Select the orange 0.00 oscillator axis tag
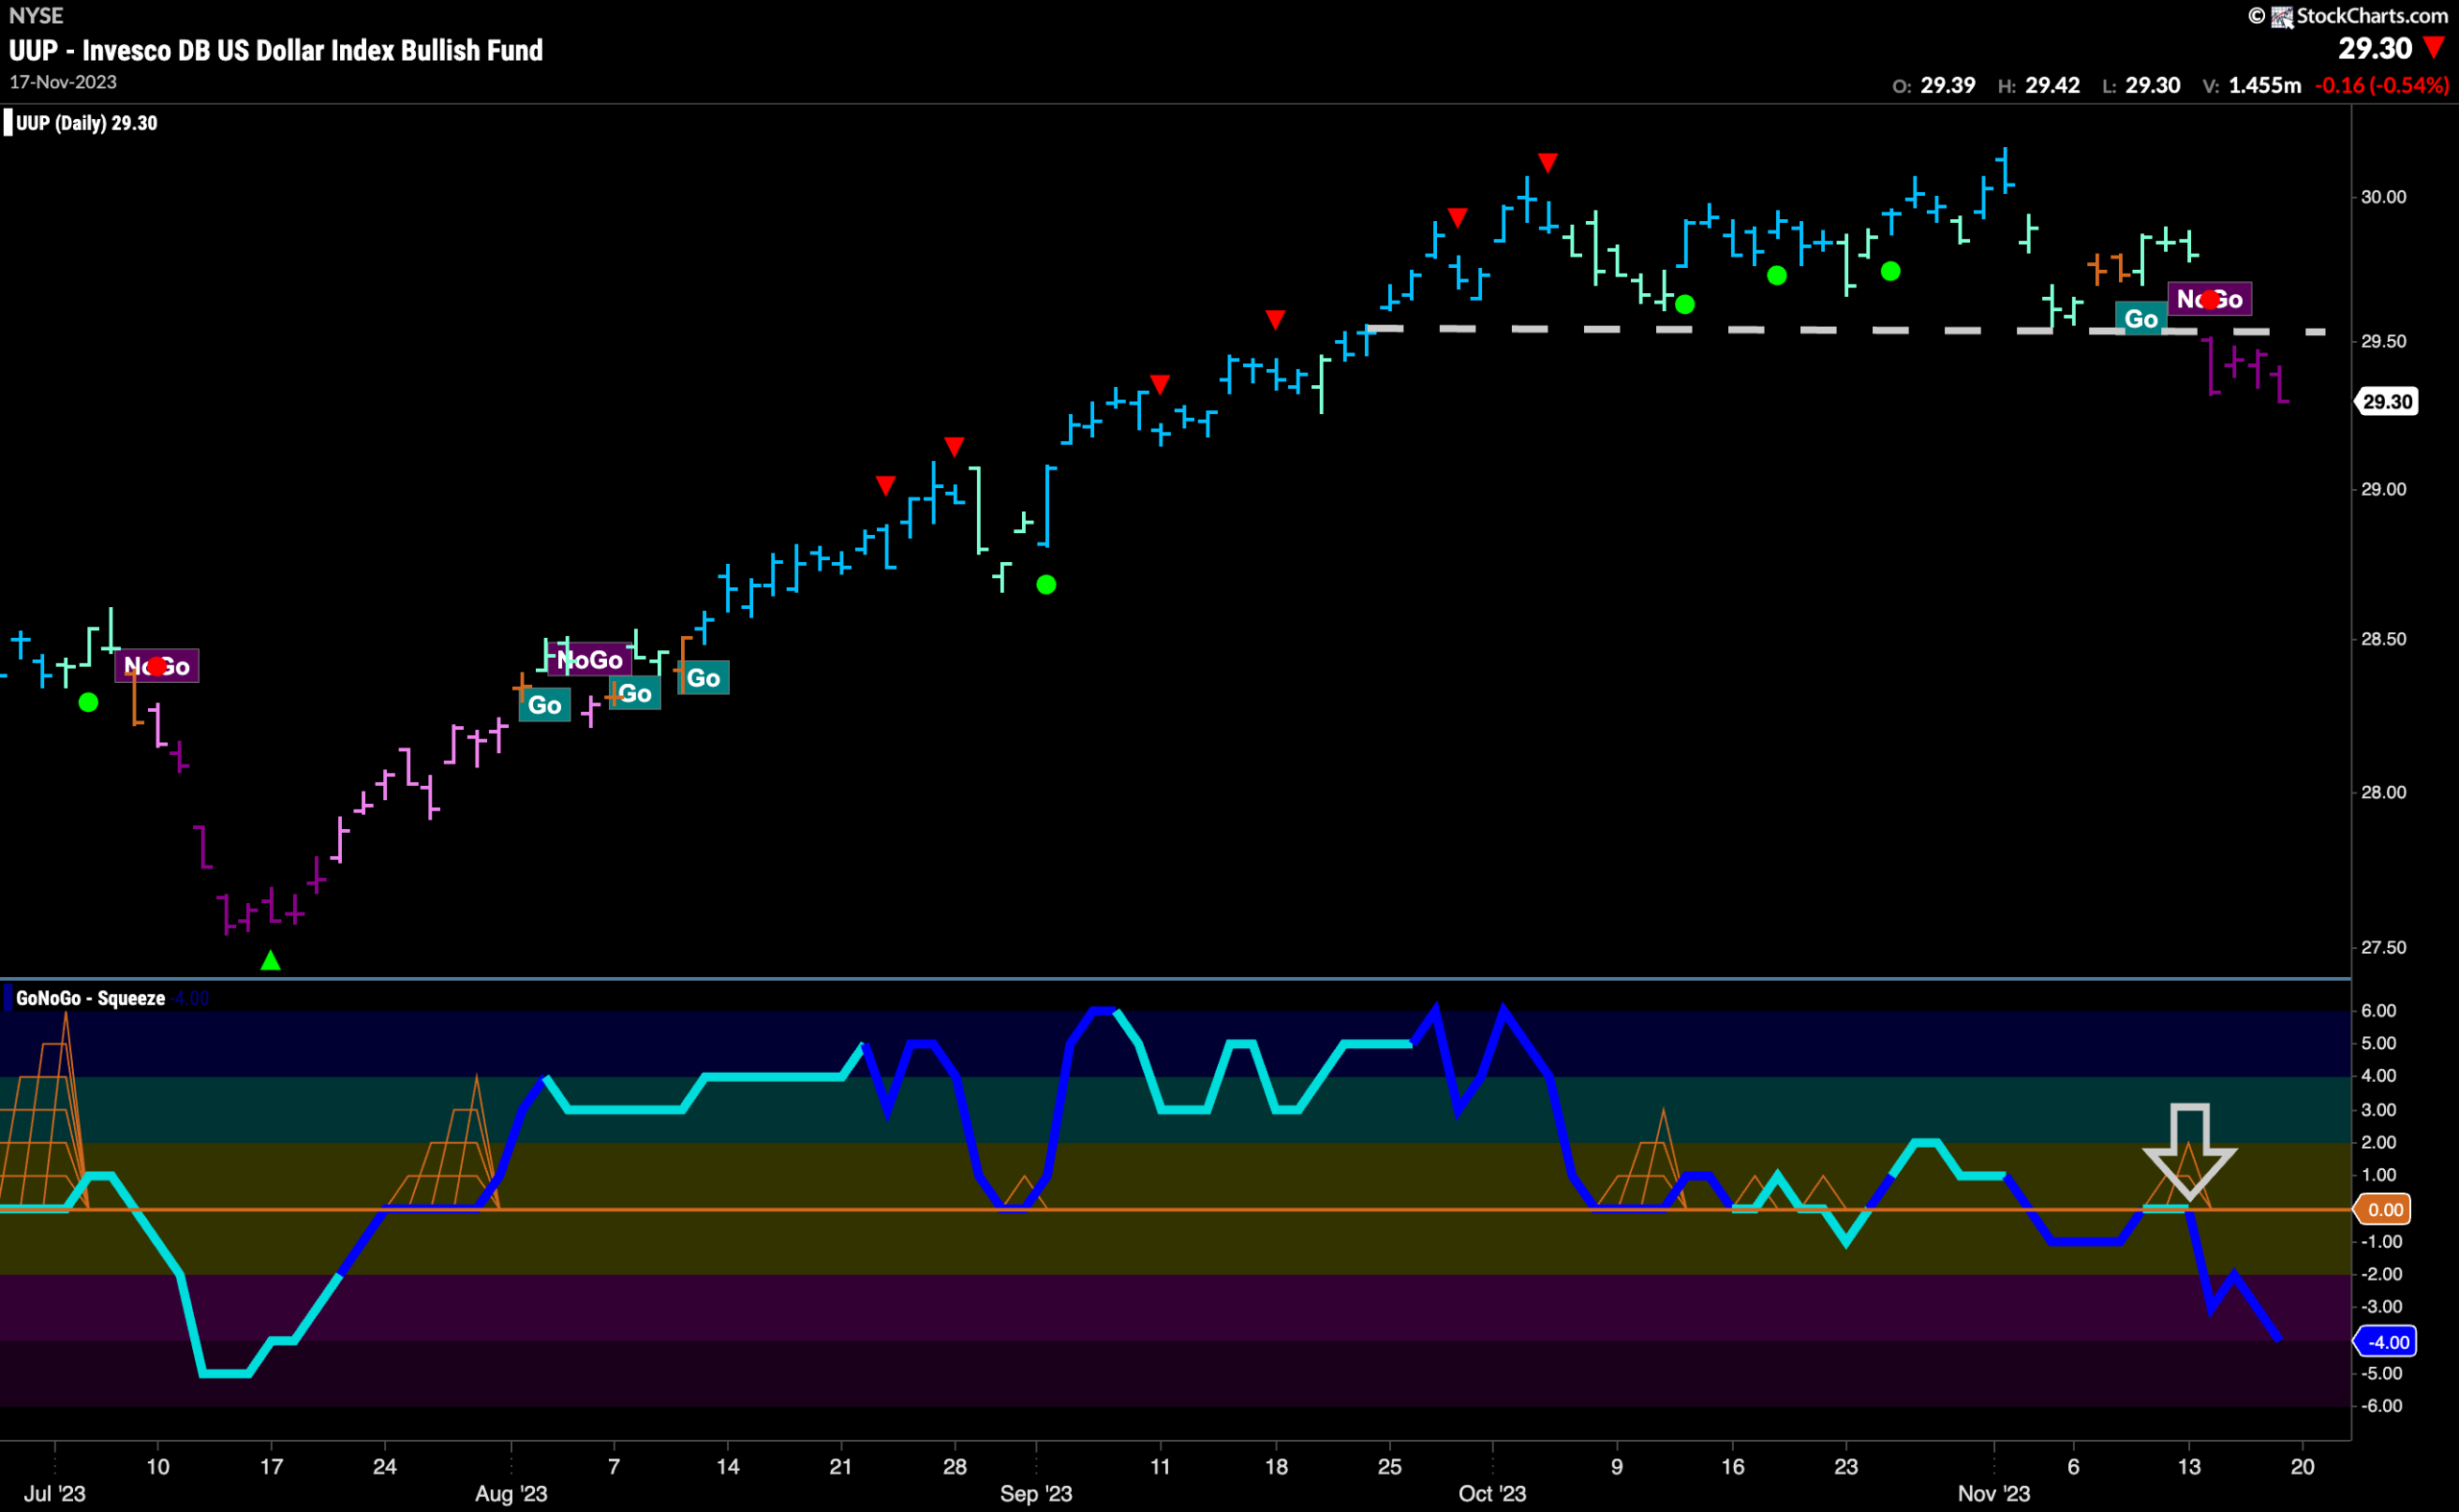The width and height of the screenshot is (2459, 1512). [2385, 1210]
